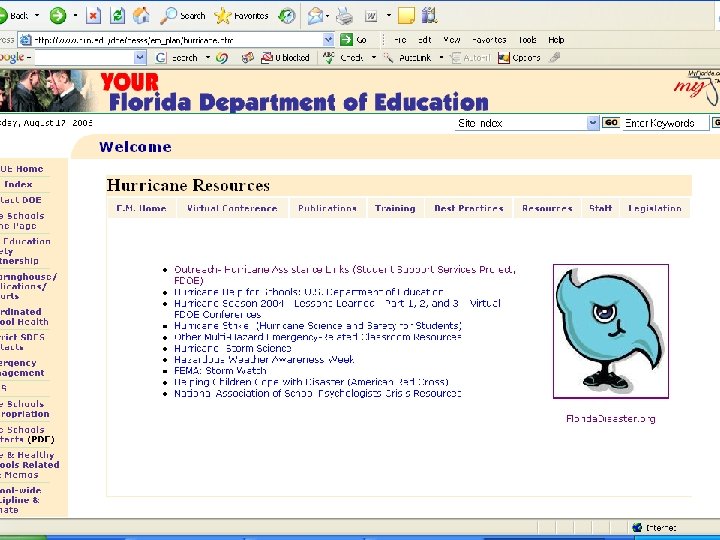The image size is (720, 540).
Task: Open the Edit menu
Action: pyautogui.click(x=425, y=40)
